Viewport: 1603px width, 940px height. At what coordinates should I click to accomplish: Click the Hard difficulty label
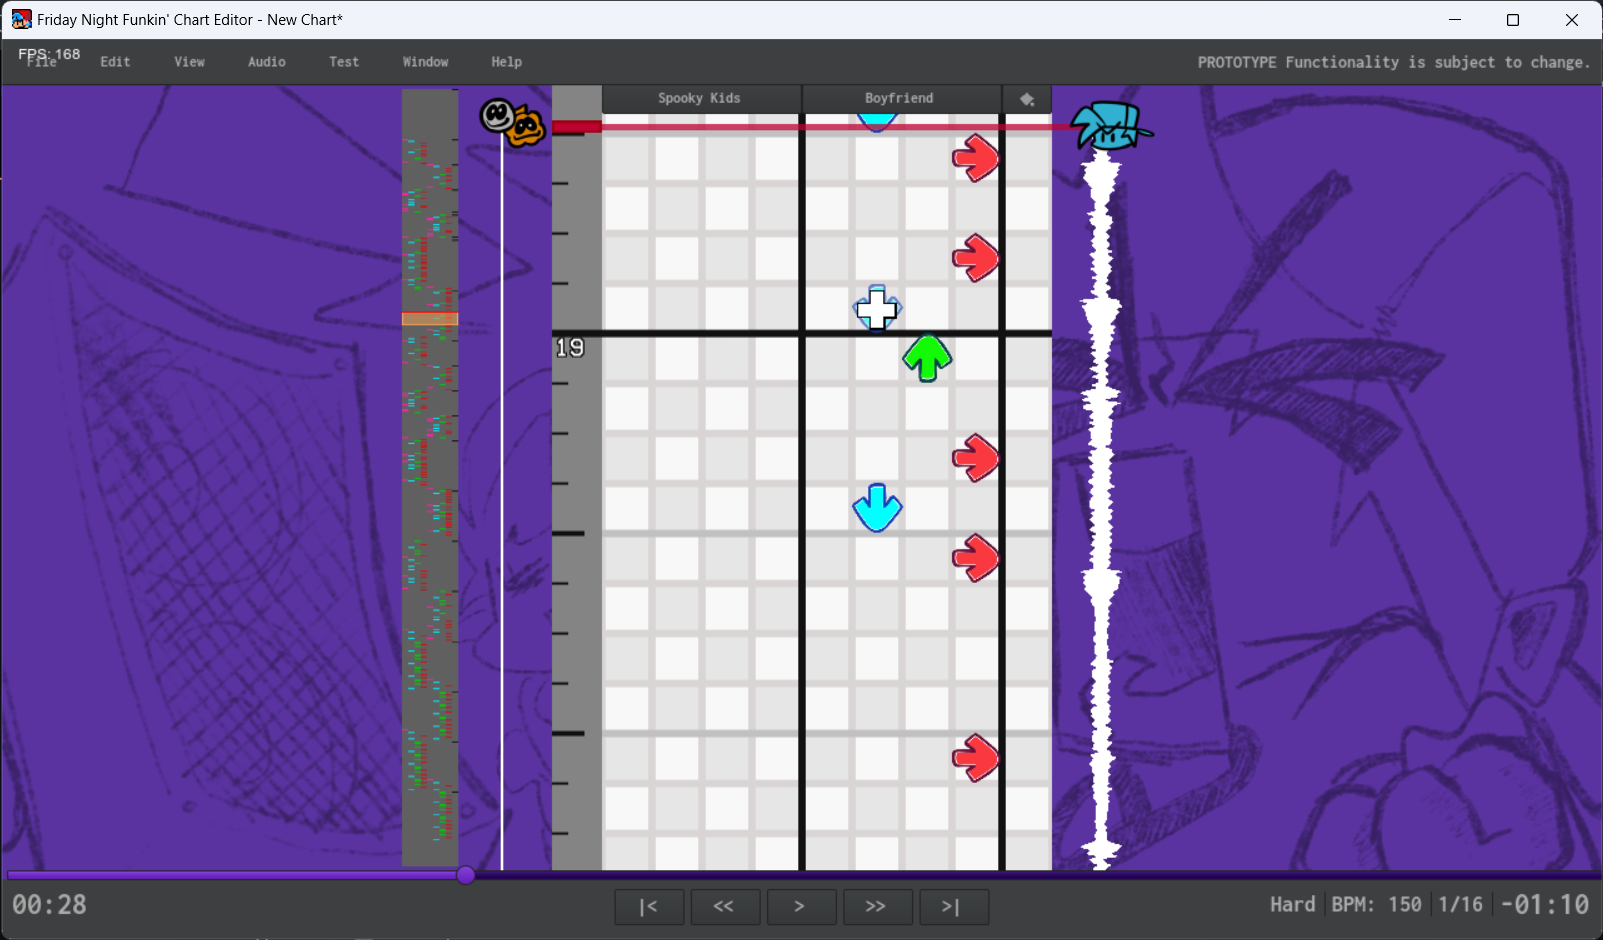click(x=1292, y=905)
